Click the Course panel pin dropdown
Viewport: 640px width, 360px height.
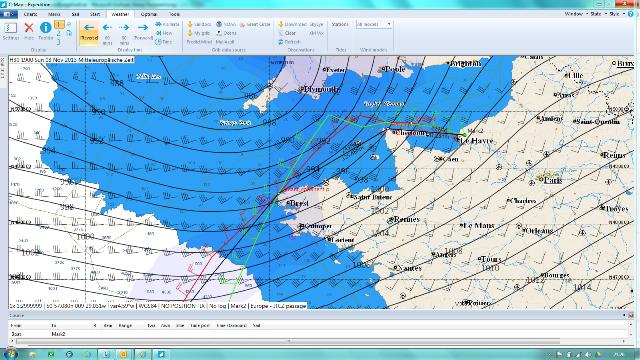(x=624, y=315)
